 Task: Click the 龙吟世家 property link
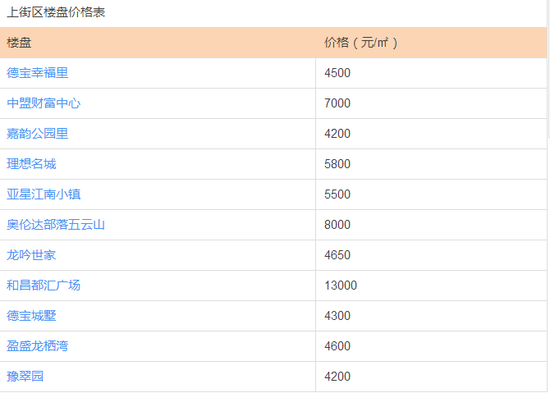click(x=31, y=255)
